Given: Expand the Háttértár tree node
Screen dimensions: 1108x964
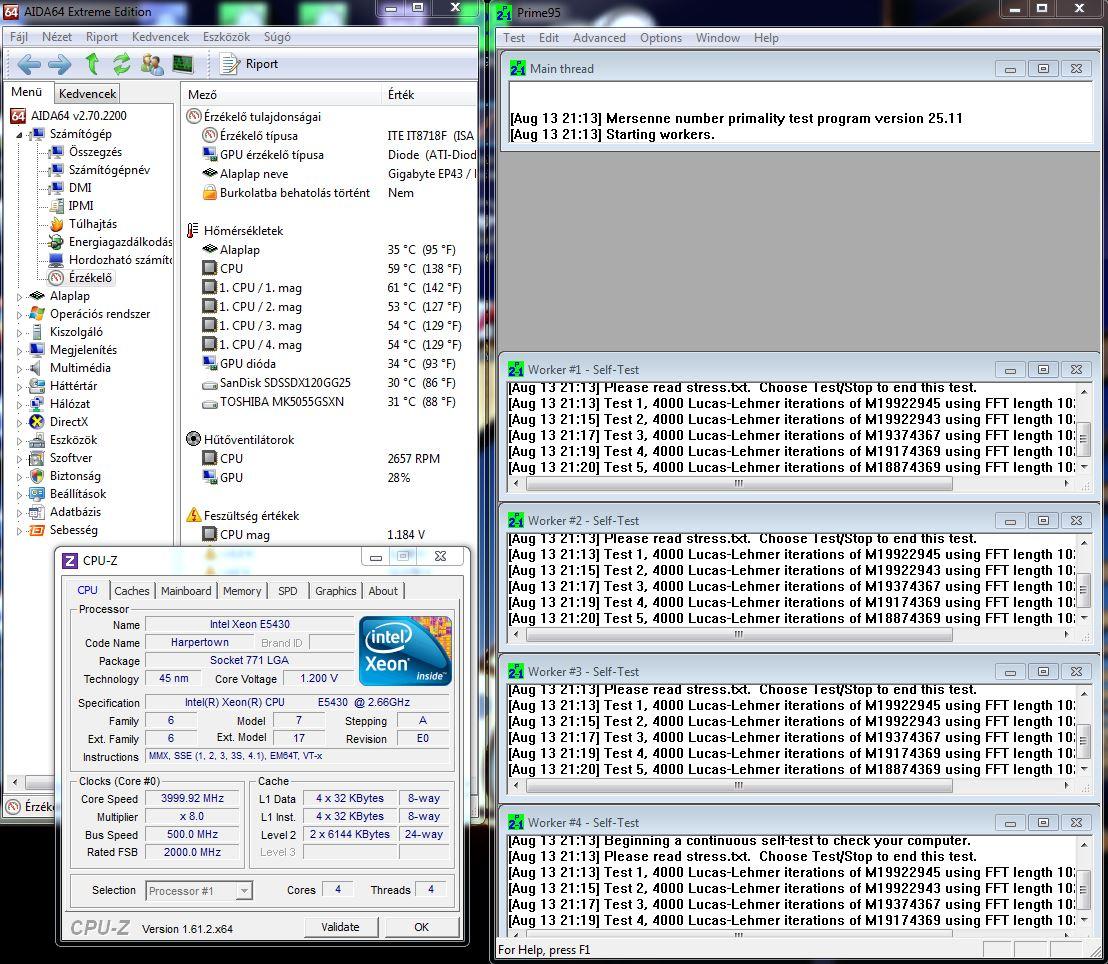Looking at the screenshot, I should 20,386.
